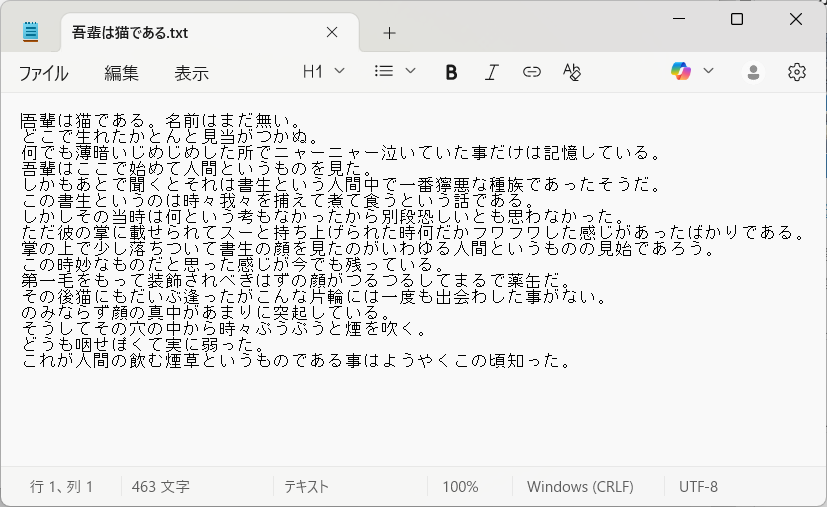Click the Notepad app icon
This screenshot has height=507, width=827.
pos(31,32)
